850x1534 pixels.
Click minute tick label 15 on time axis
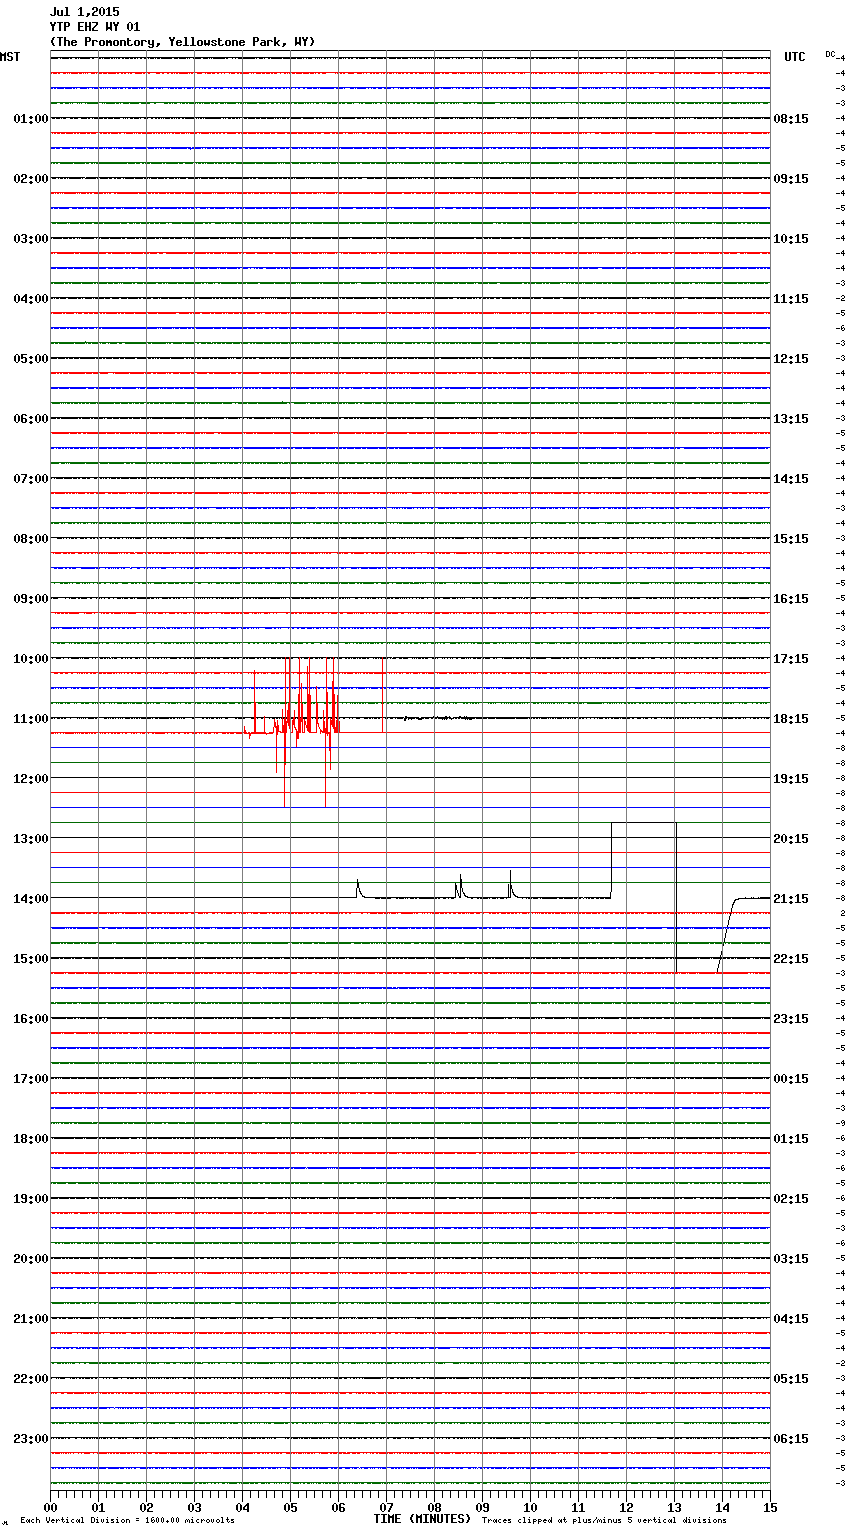coord(770,1507)
